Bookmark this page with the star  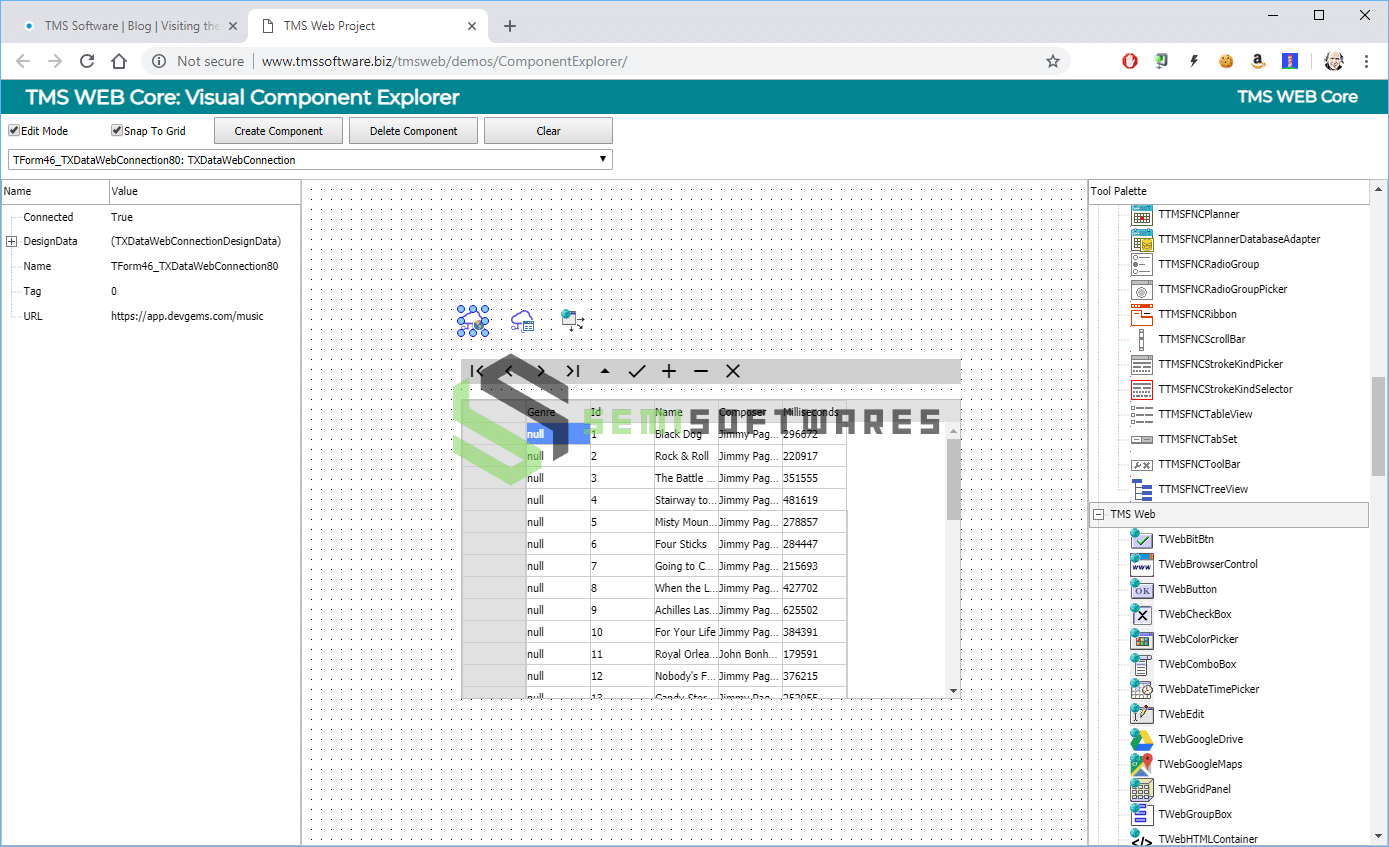pos(1053,61)
